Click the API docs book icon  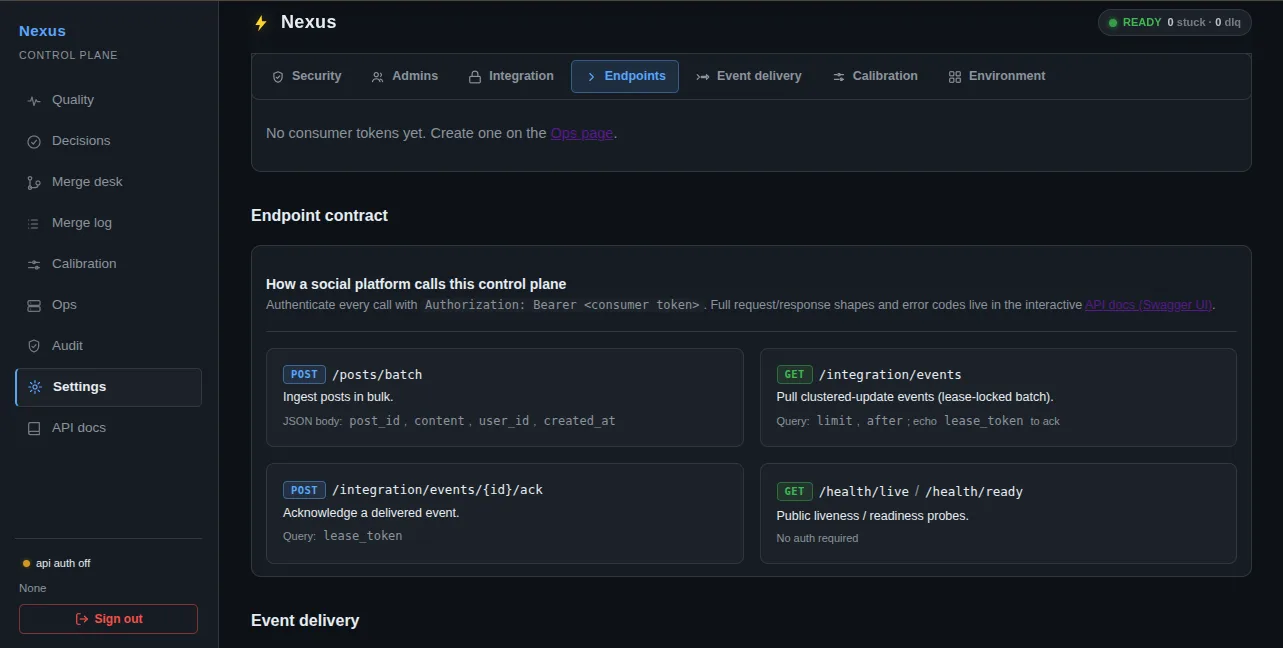click(34, 428)
